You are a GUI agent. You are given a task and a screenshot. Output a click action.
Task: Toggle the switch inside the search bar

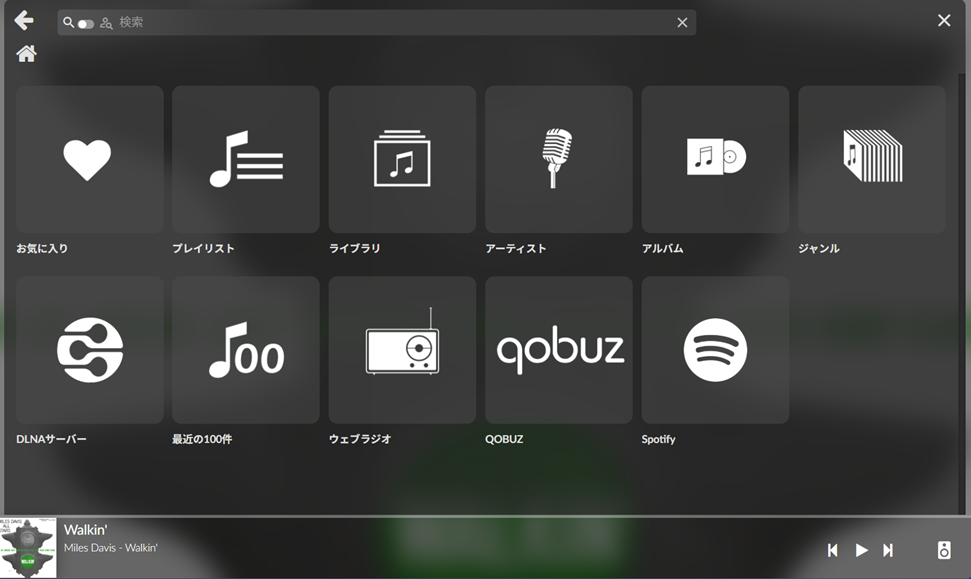pos(85,24)
